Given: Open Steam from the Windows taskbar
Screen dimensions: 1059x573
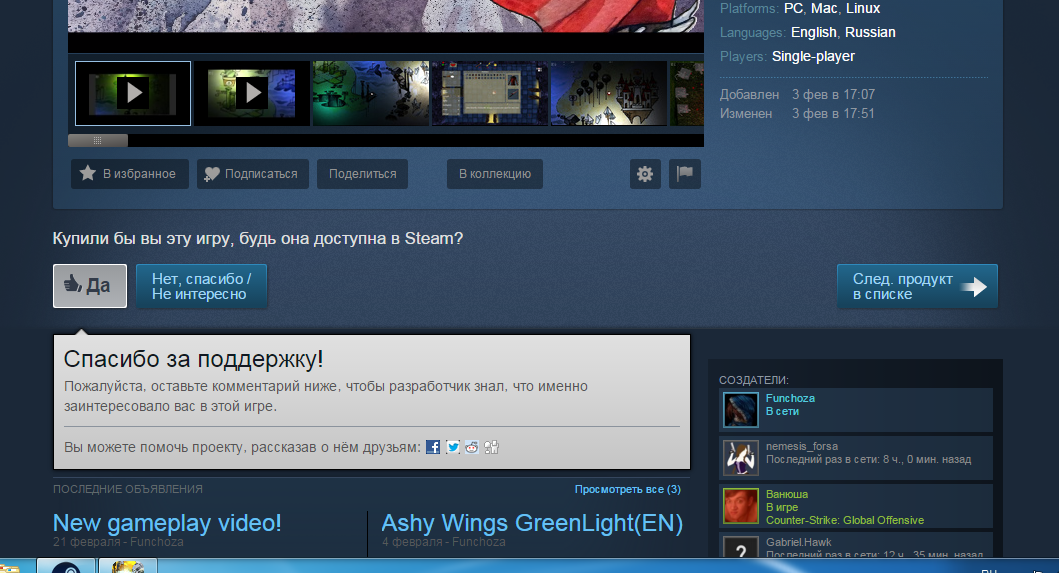Looking at the screenshot, I should tap(66, 566).
